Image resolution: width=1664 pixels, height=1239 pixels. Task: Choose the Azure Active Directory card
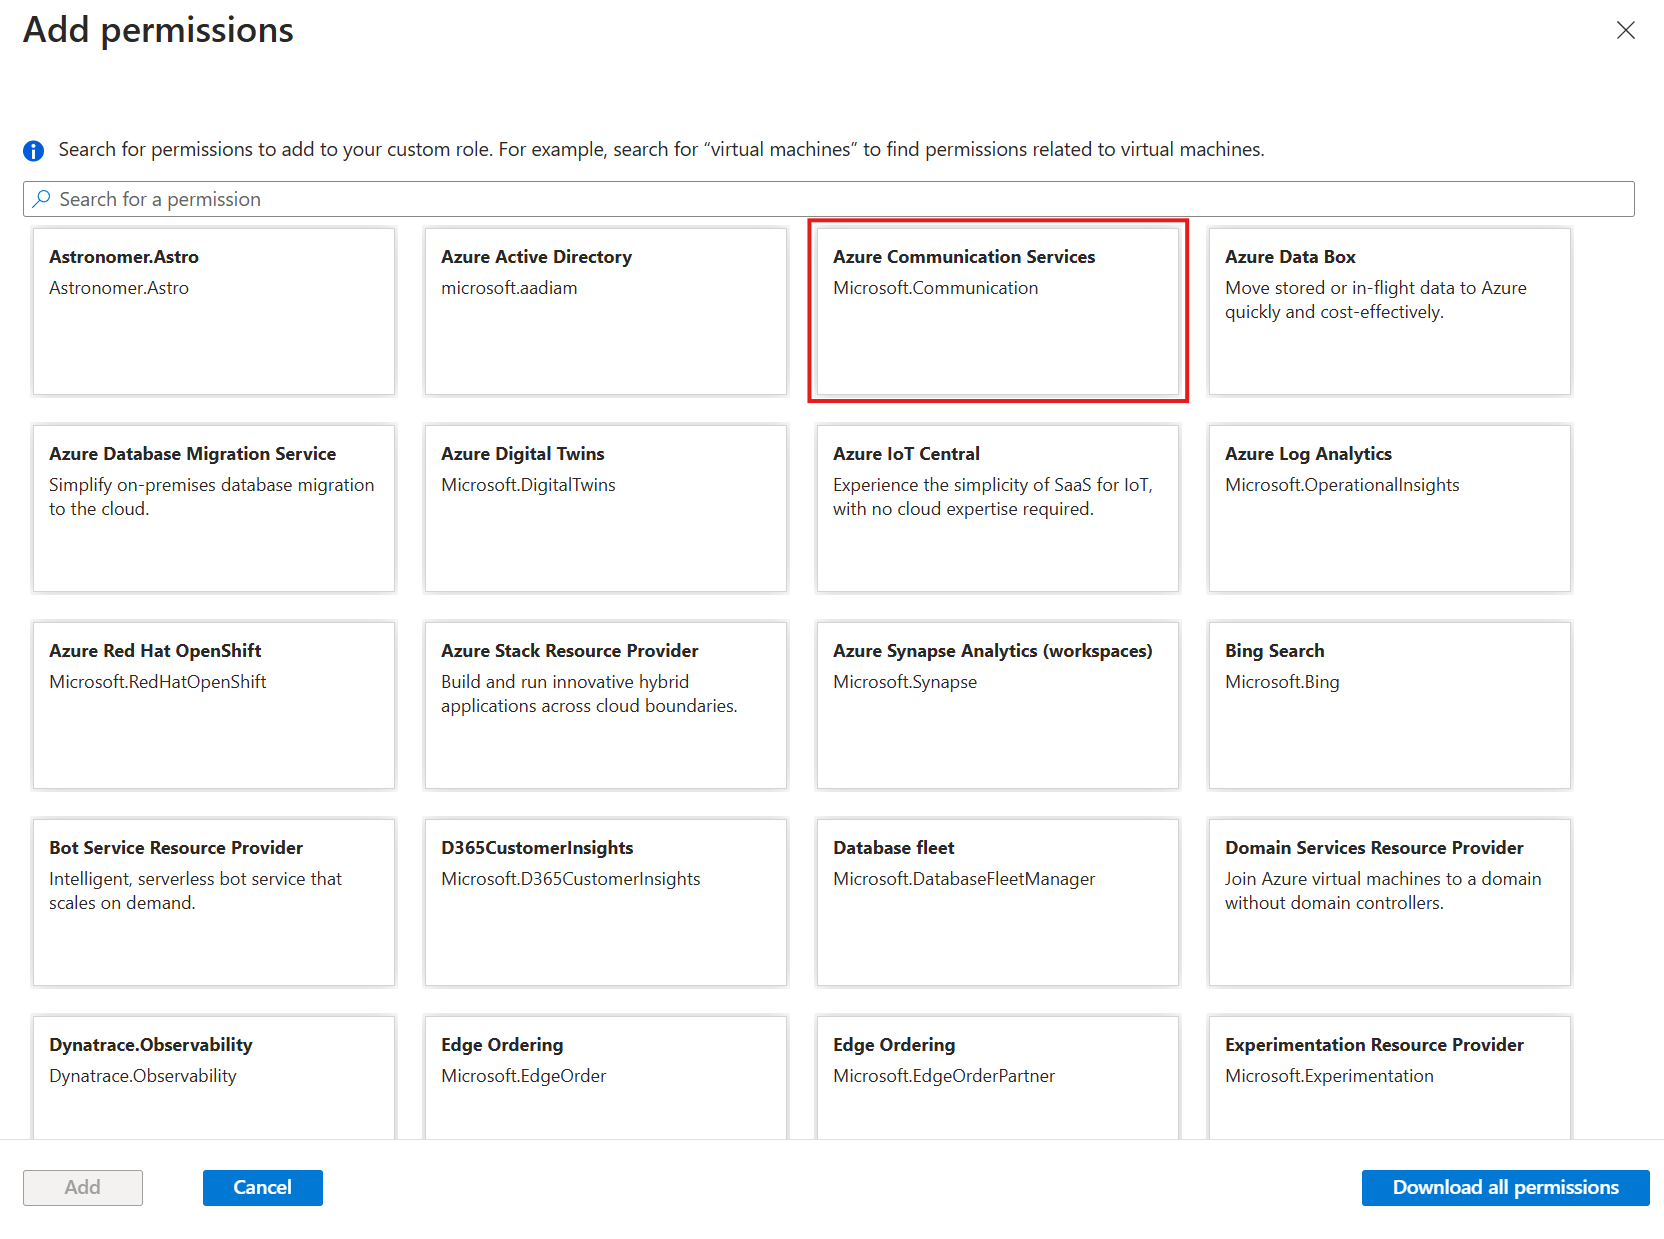[605, 311]
